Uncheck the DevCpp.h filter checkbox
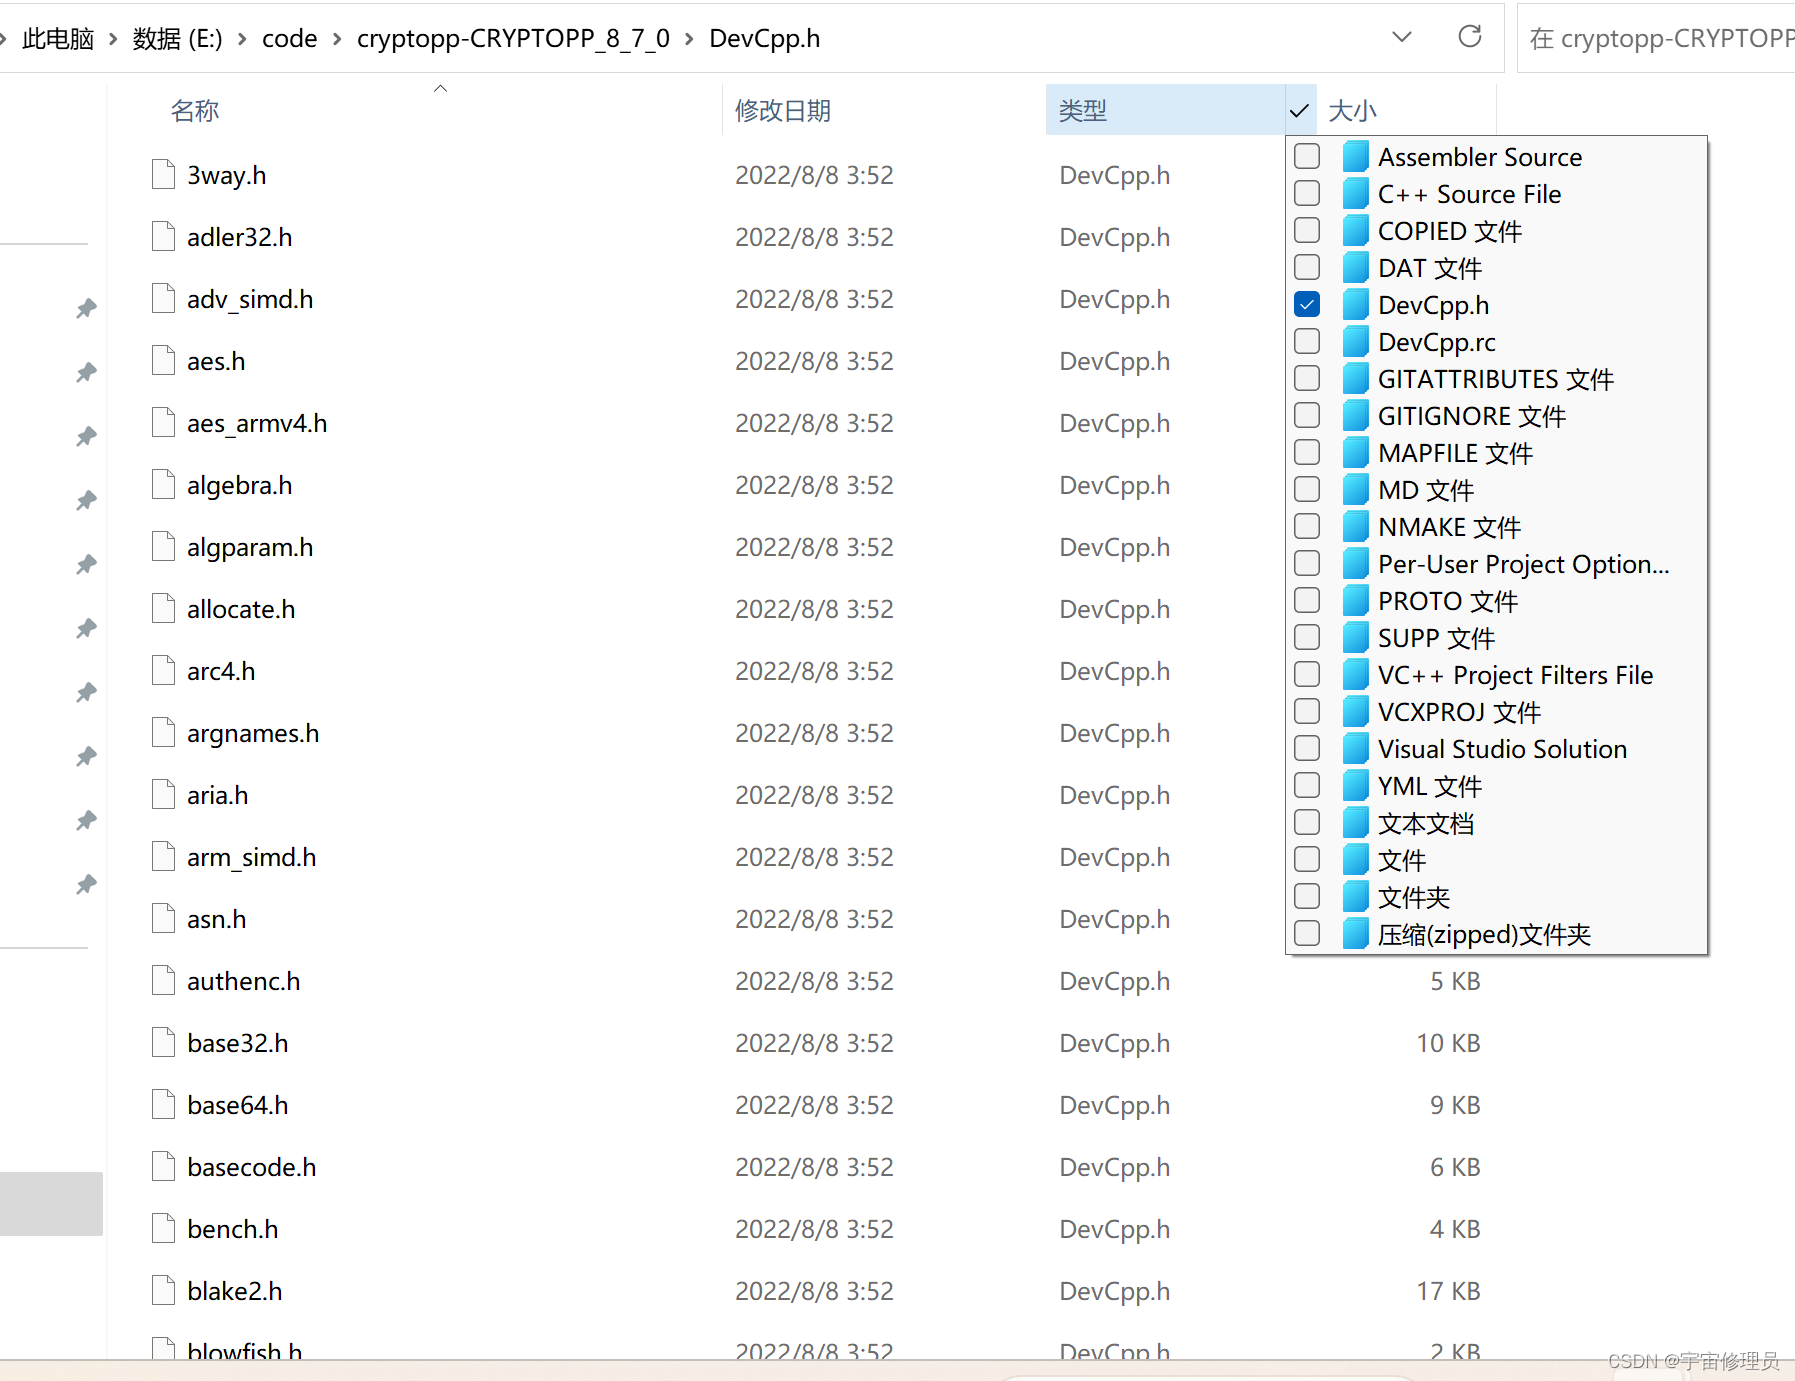 (x=1307, y=304)
